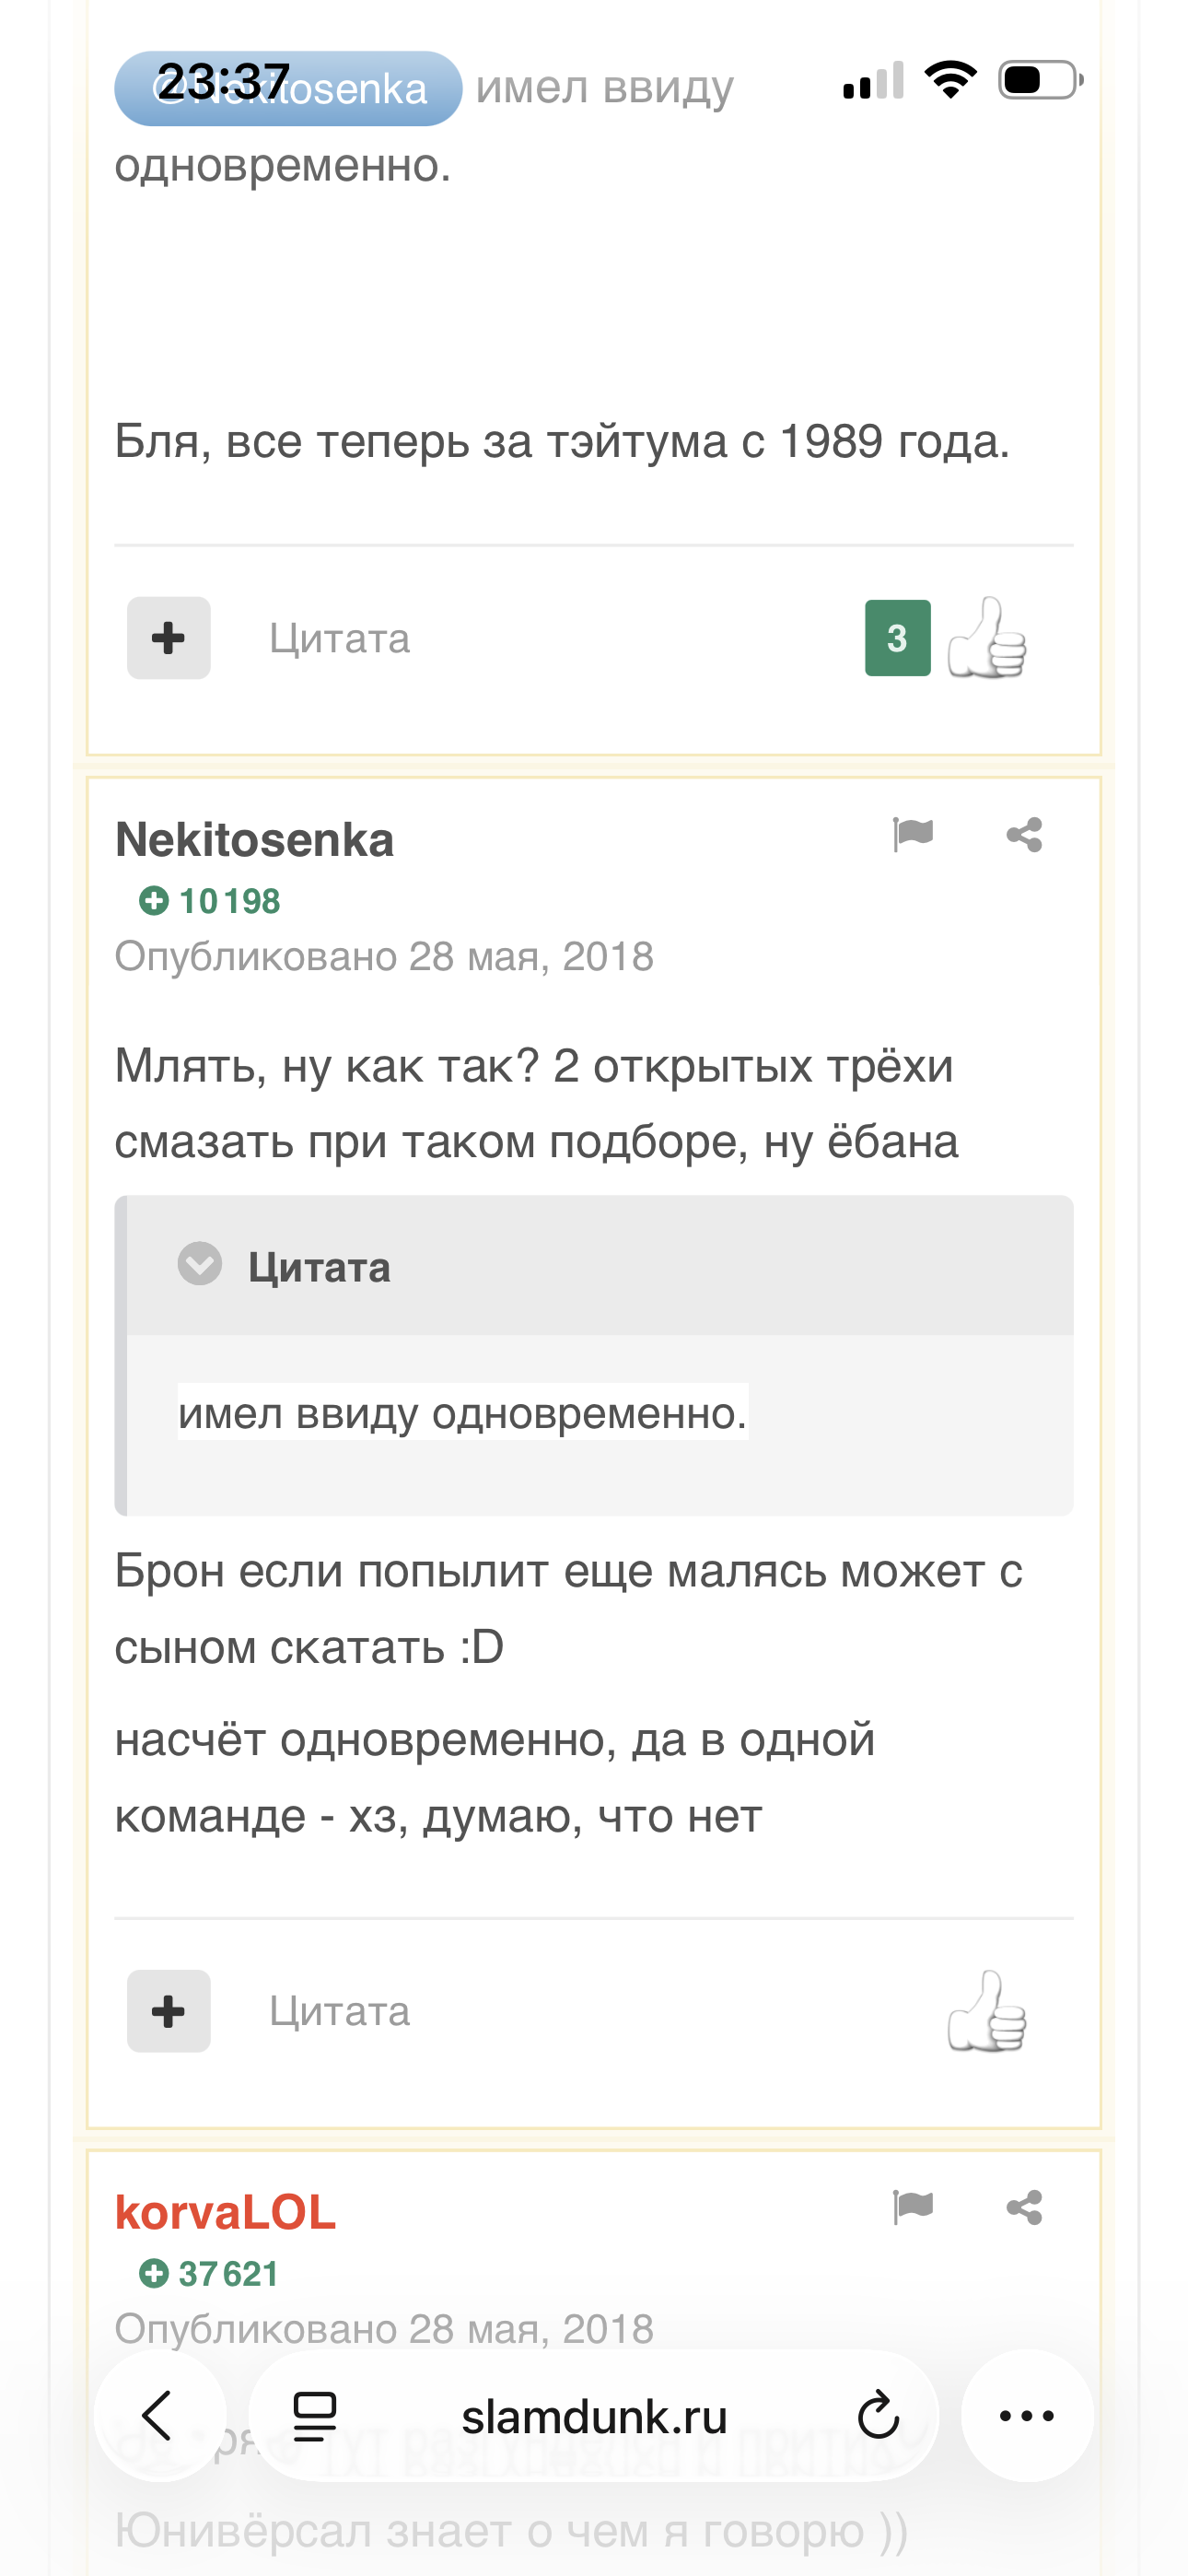This screenshot has width=1188, height=2576.
Task: Open korvaLOL's profile from username
Action: coord(225,2213)
